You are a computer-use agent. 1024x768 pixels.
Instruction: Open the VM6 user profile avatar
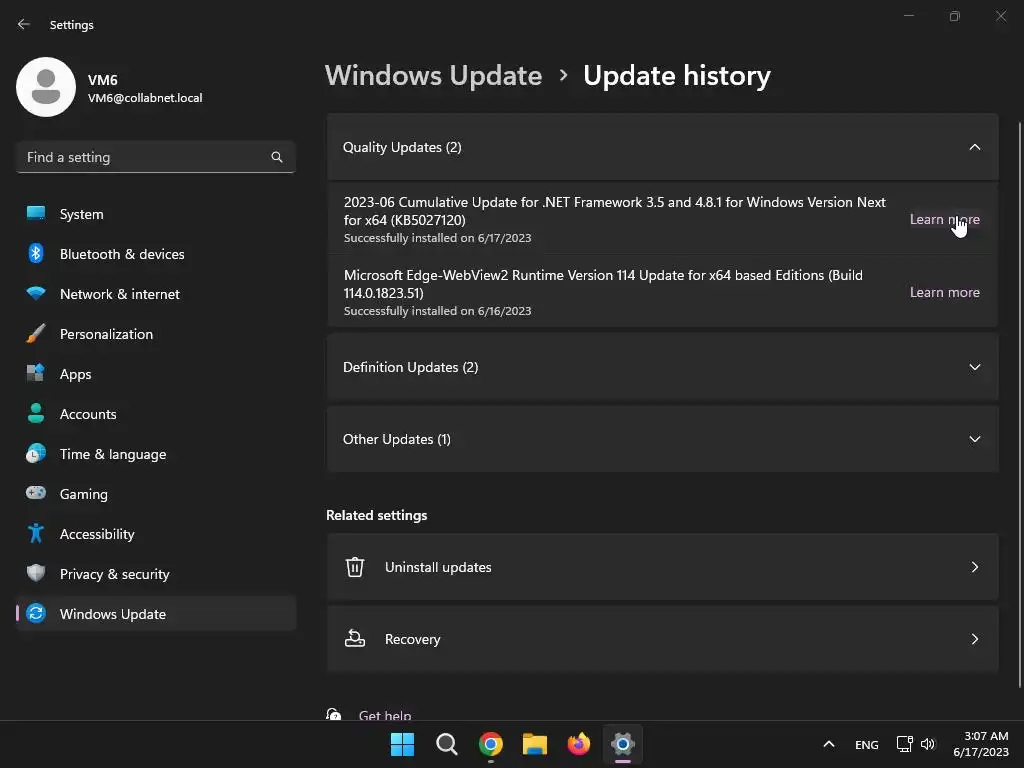46,87
